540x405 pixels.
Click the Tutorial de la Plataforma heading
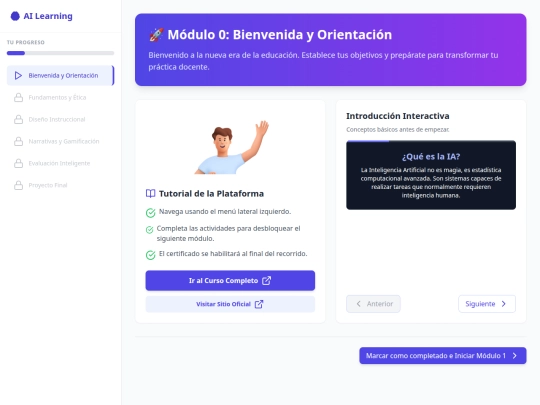point(211,194)
